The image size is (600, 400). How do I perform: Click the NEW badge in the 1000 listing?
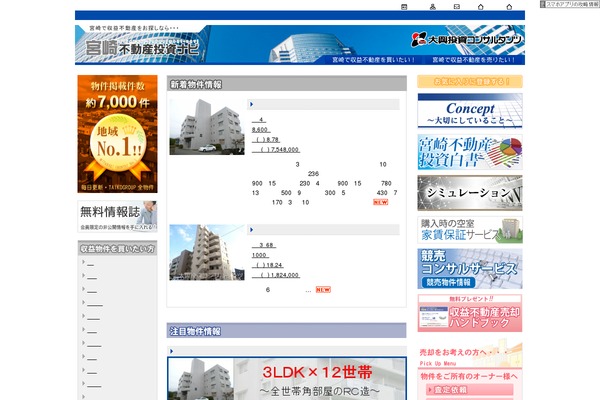coord(323,290)
